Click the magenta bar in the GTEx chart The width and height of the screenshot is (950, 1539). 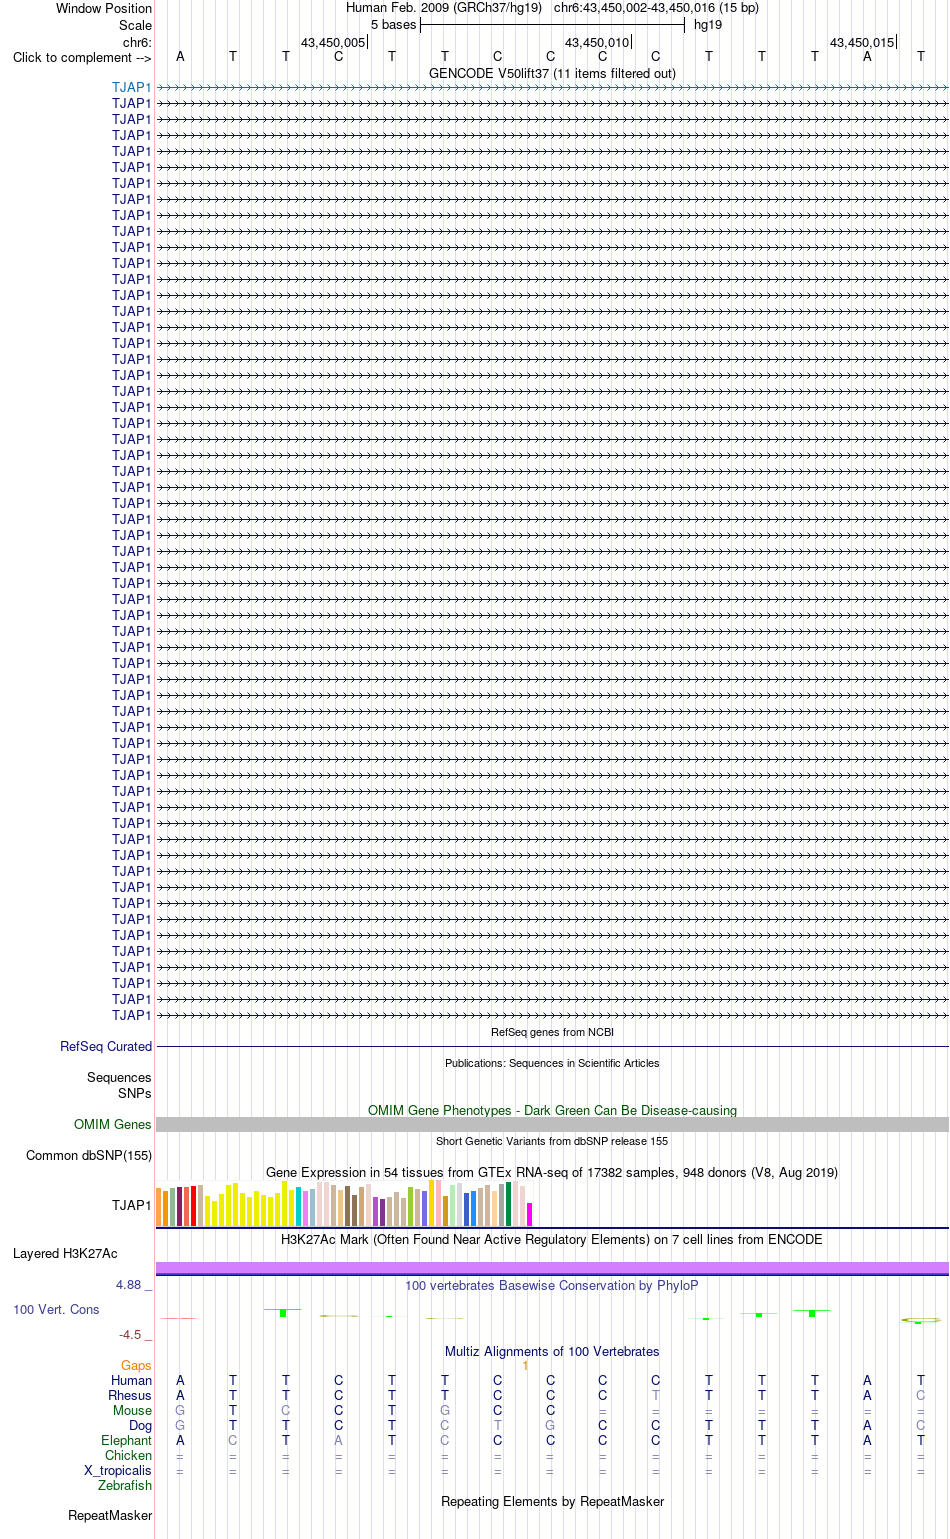(529, 1214)
